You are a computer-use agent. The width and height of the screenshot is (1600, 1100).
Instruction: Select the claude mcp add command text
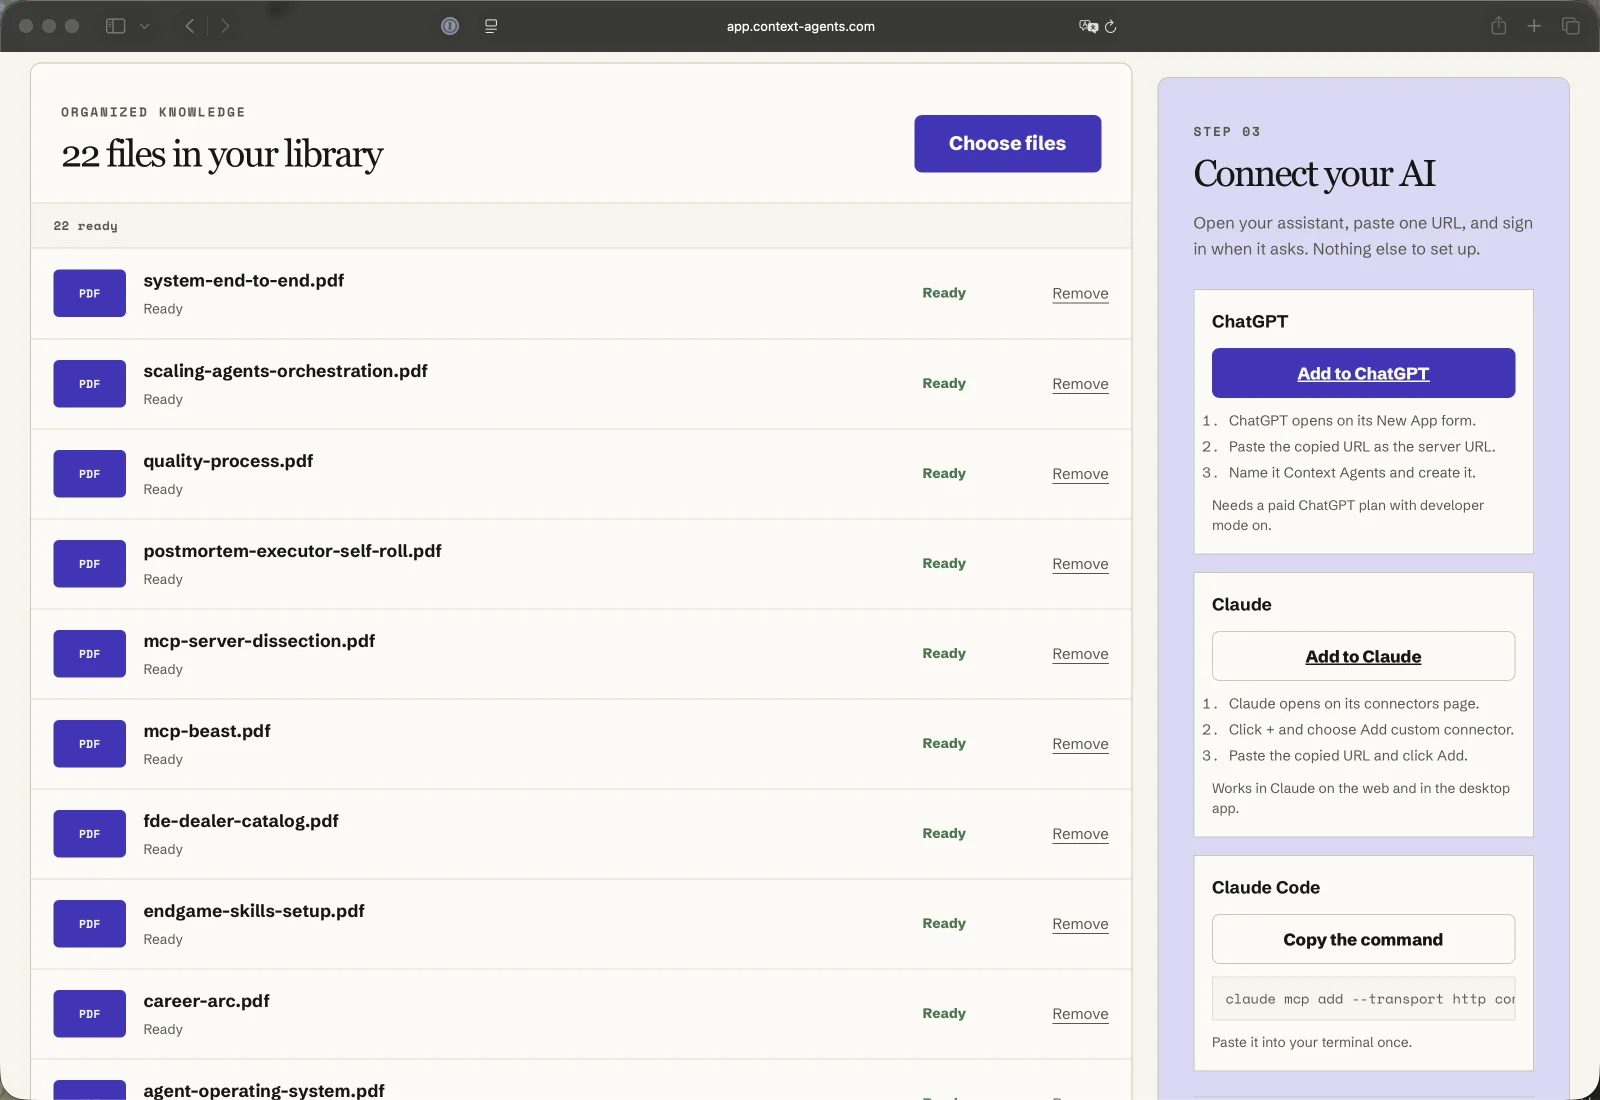tap(1364, 999)
